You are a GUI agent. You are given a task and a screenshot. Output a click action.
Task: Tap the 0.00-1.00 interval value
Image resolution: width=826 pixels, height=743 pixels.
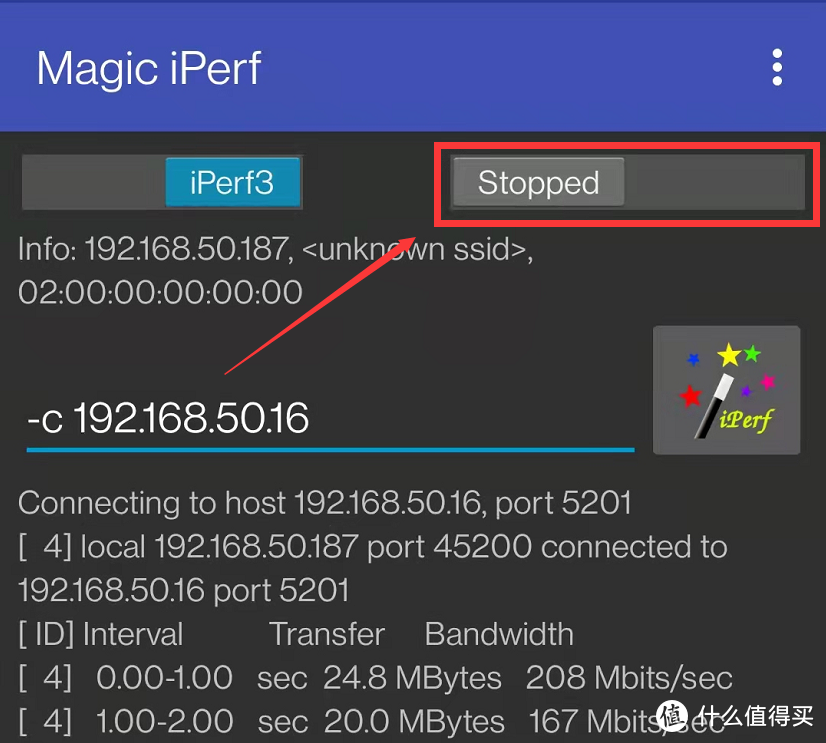(x=164, y=678)
